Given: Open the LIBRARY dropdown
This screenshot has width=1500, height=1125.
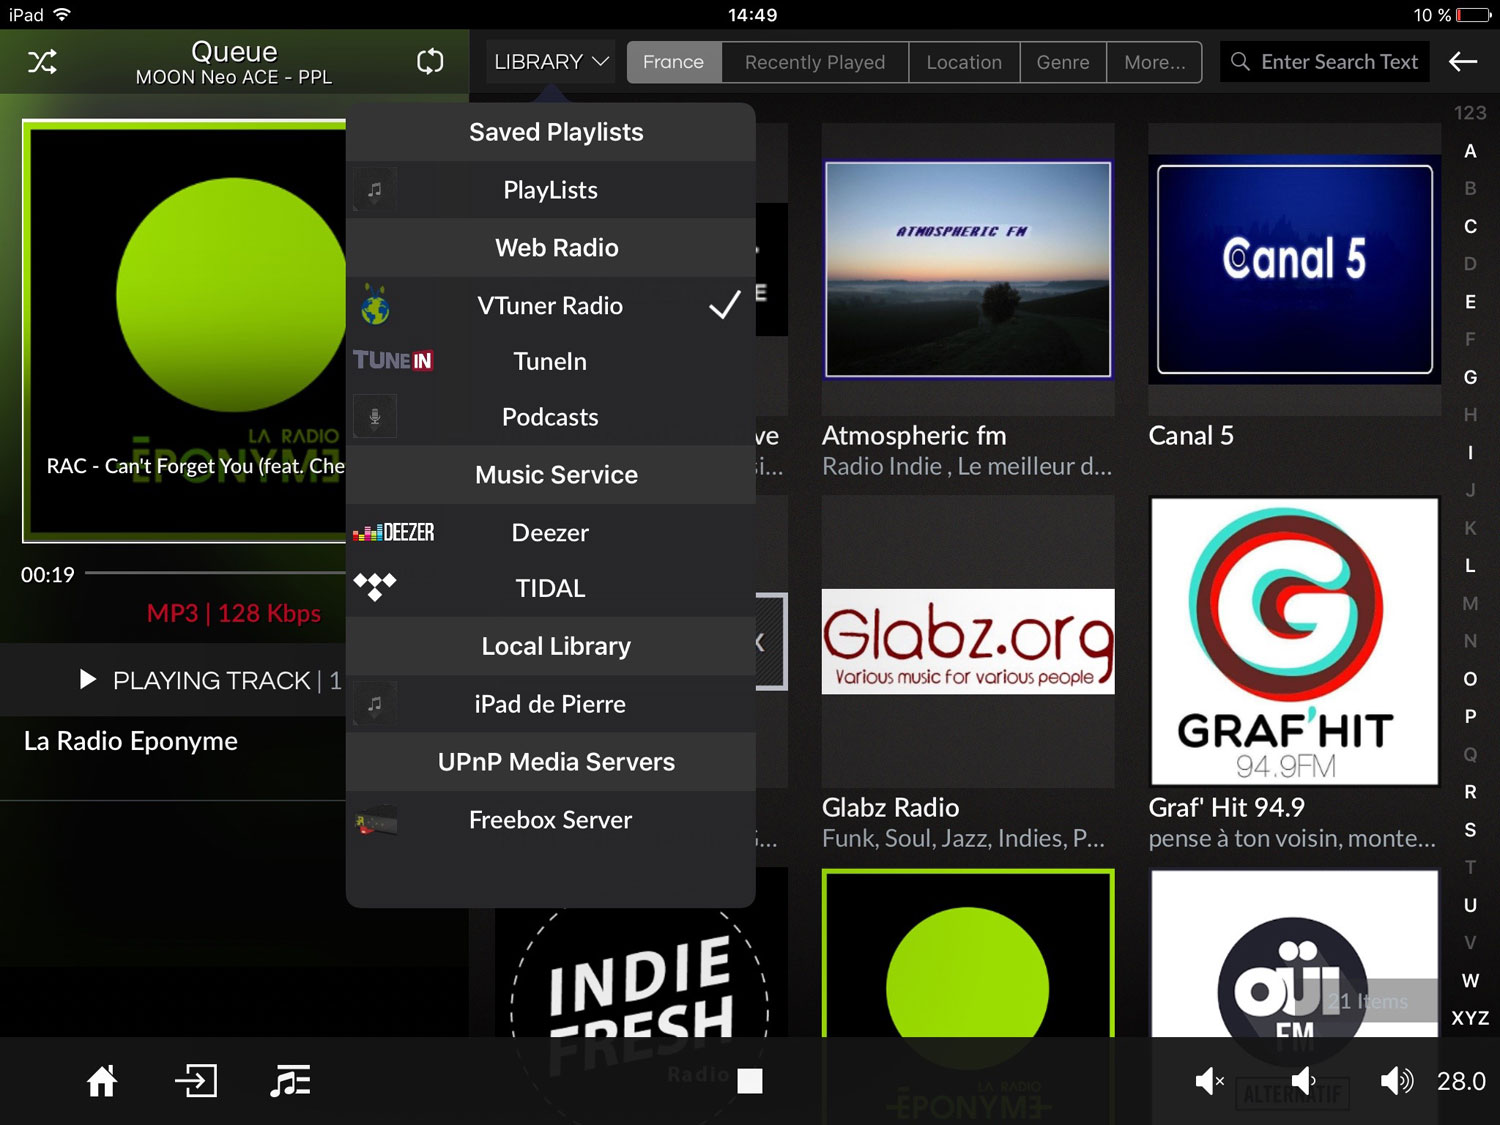Looking at the screenshot, I should 550,62.
